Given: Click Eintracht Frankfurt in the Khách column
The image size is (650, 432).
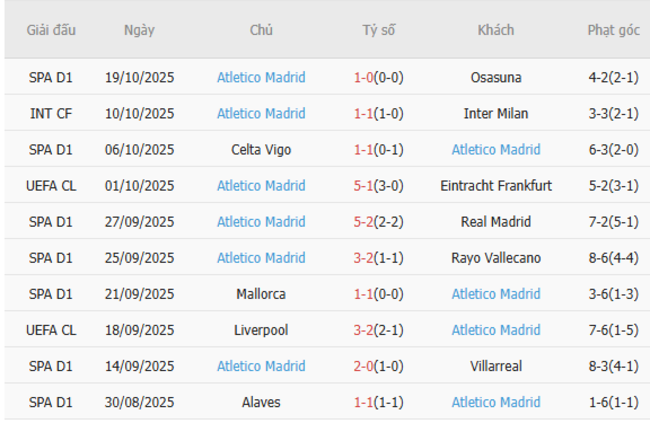Looking at the screenshot, I should click(495, 185).
